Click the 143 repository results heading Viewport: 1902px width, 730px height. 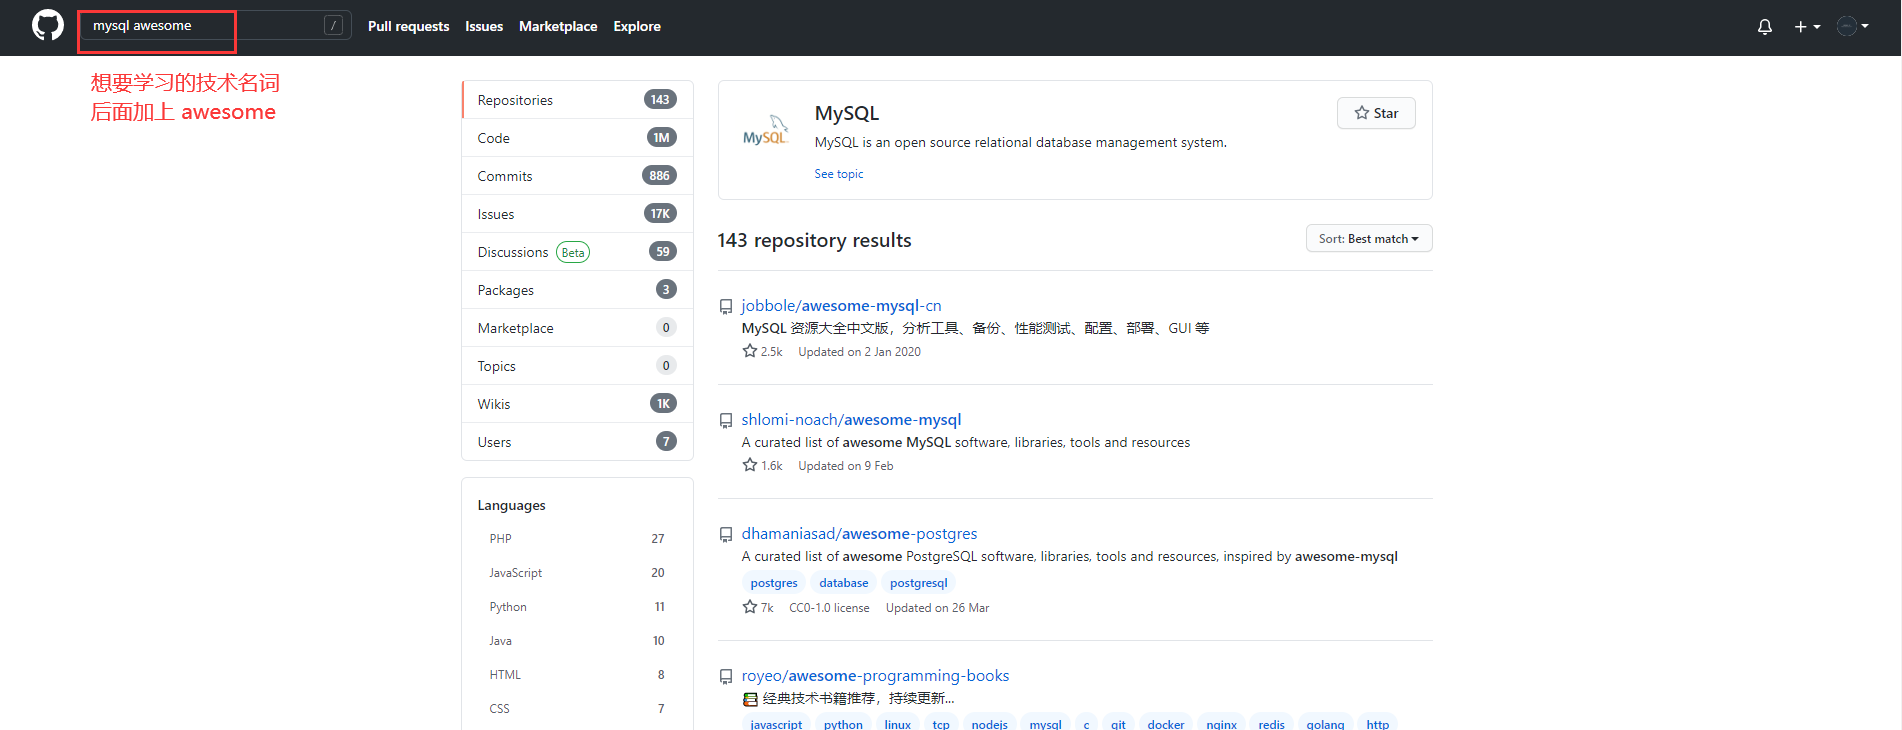coord(814,240)
